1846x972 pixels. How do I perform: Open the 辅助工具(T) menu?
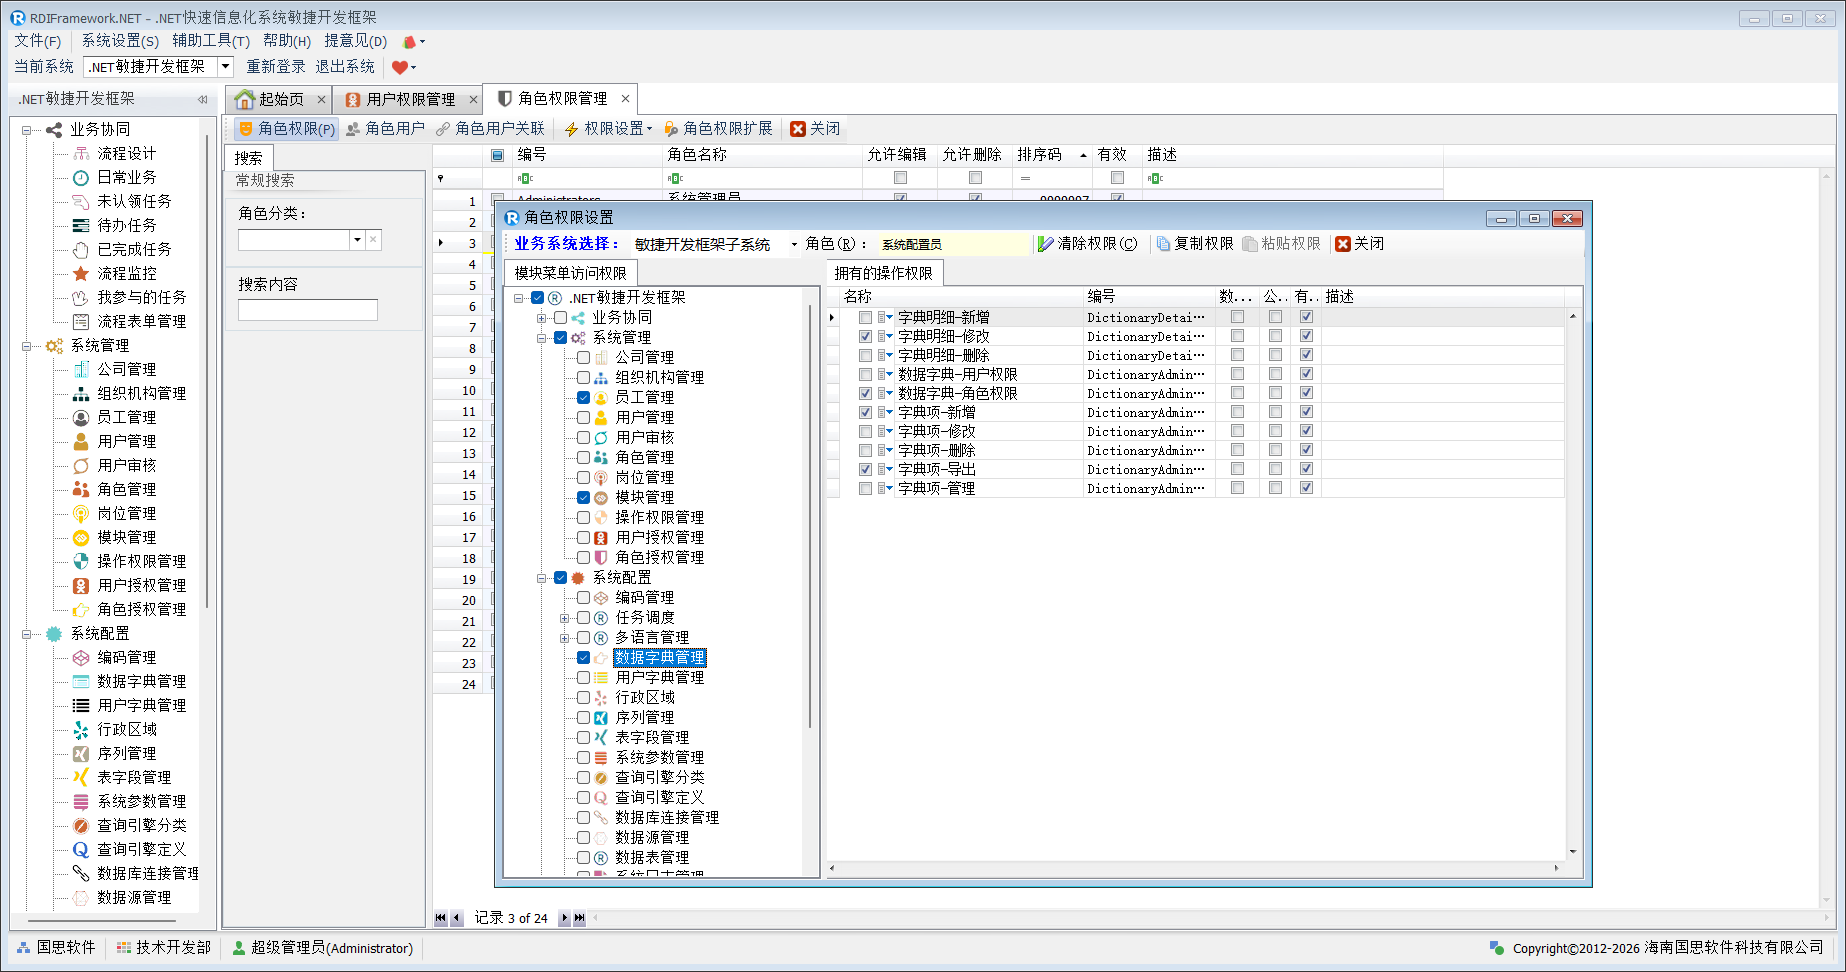coord(210,41)
